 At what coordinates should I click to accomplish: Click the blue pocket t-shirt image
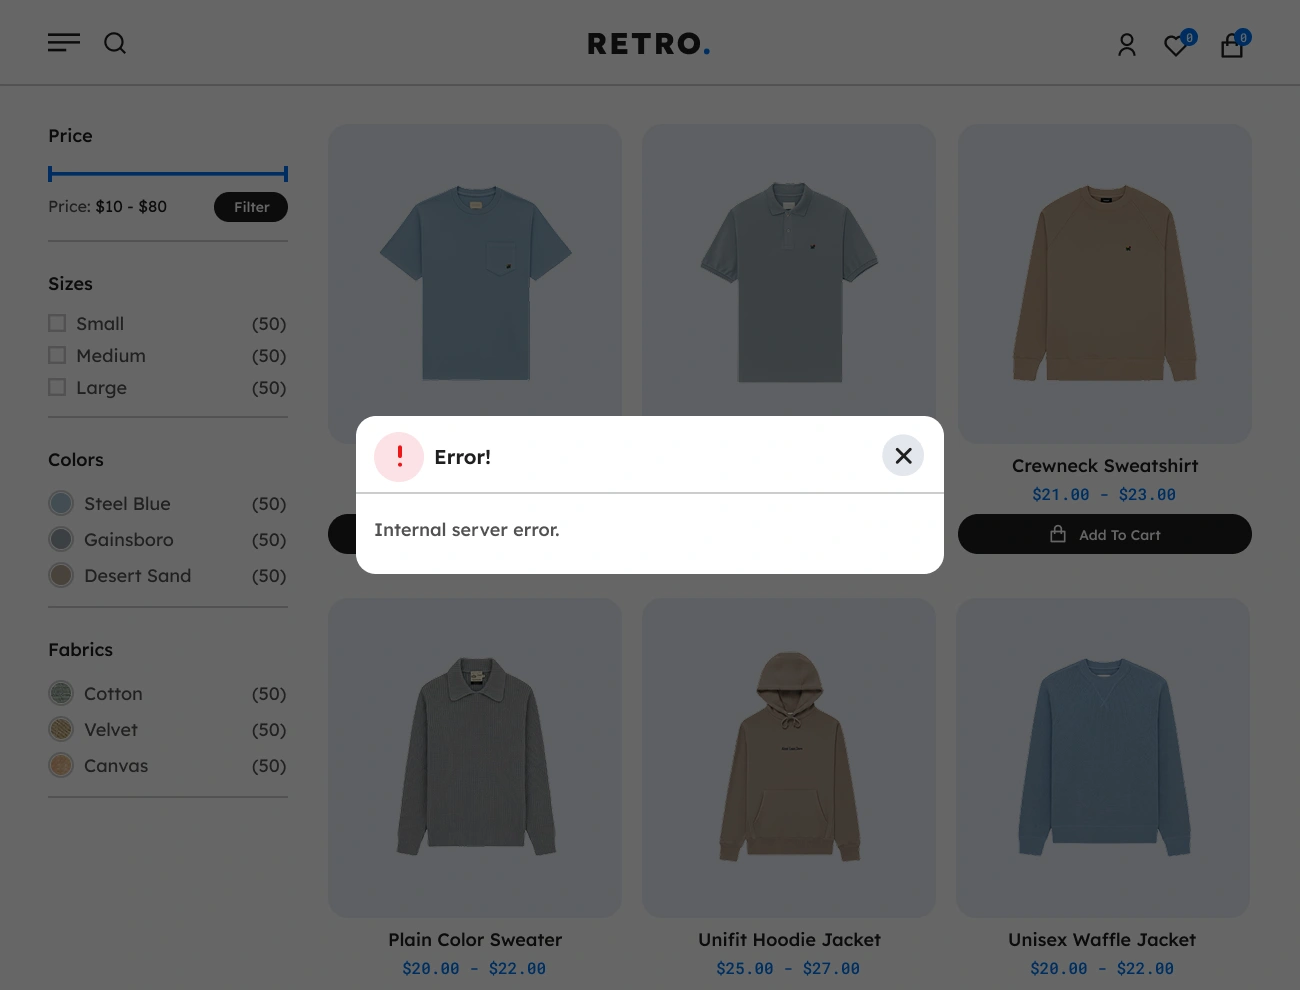(x=475, y=283)
